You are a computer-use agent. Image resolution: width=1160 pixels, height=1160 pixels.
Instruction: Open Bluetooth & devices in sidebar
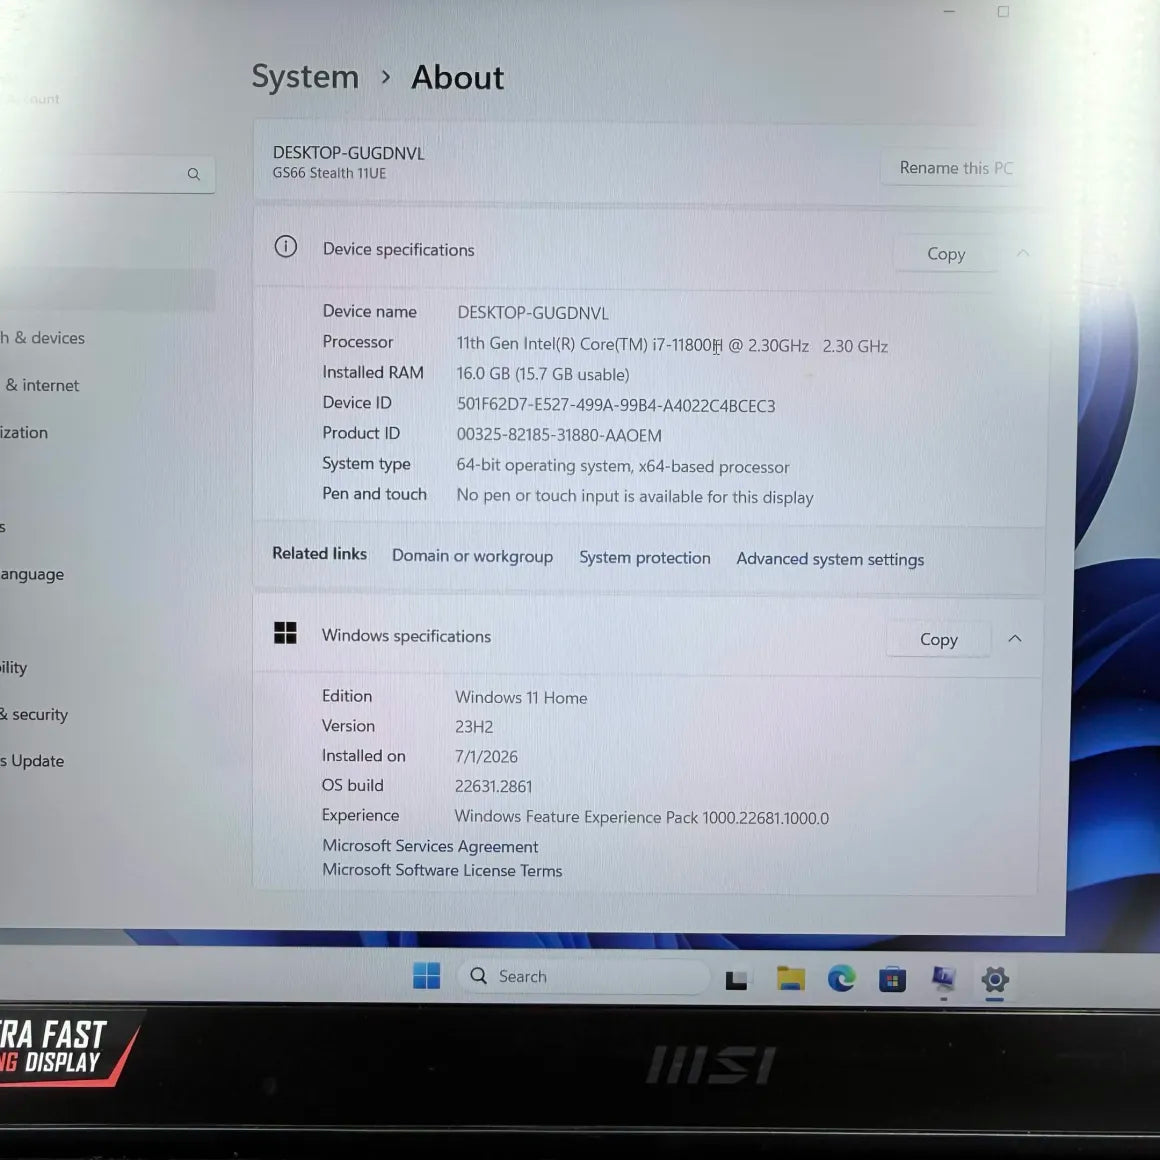coord(44,337)
